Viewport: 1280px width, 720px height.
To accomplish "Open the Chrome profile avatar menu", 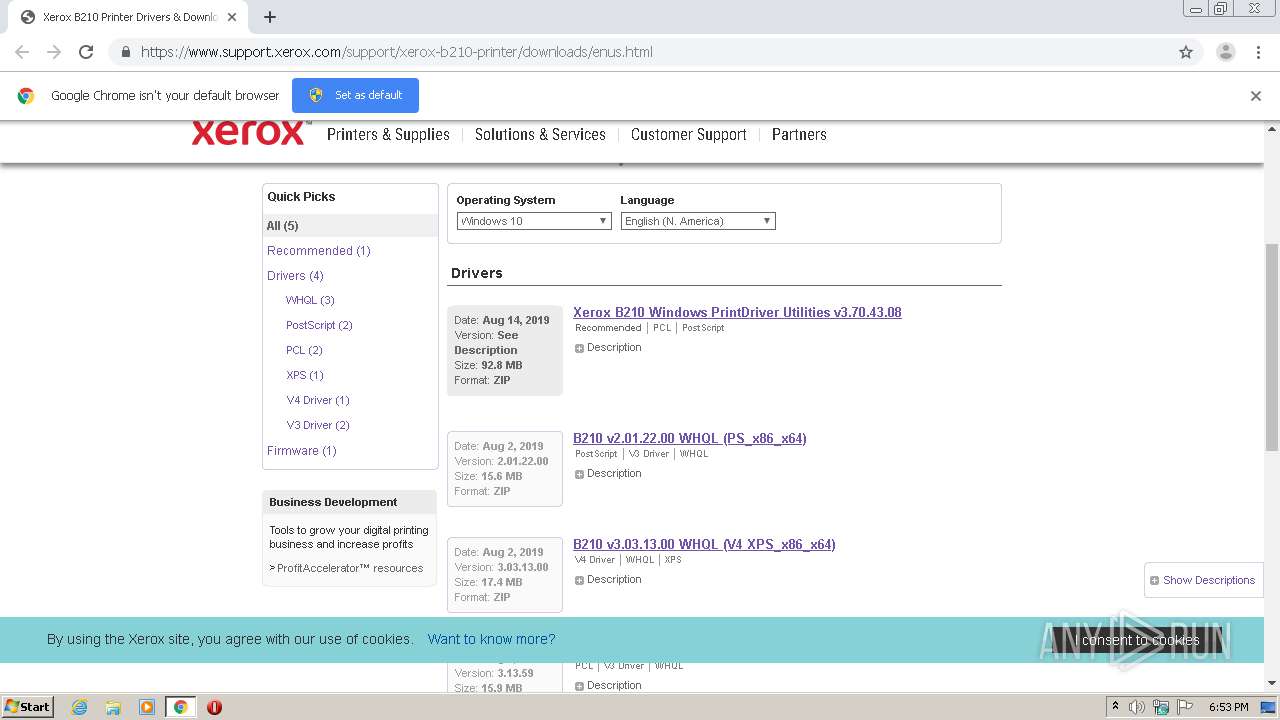I will [x=1226, y=52].
